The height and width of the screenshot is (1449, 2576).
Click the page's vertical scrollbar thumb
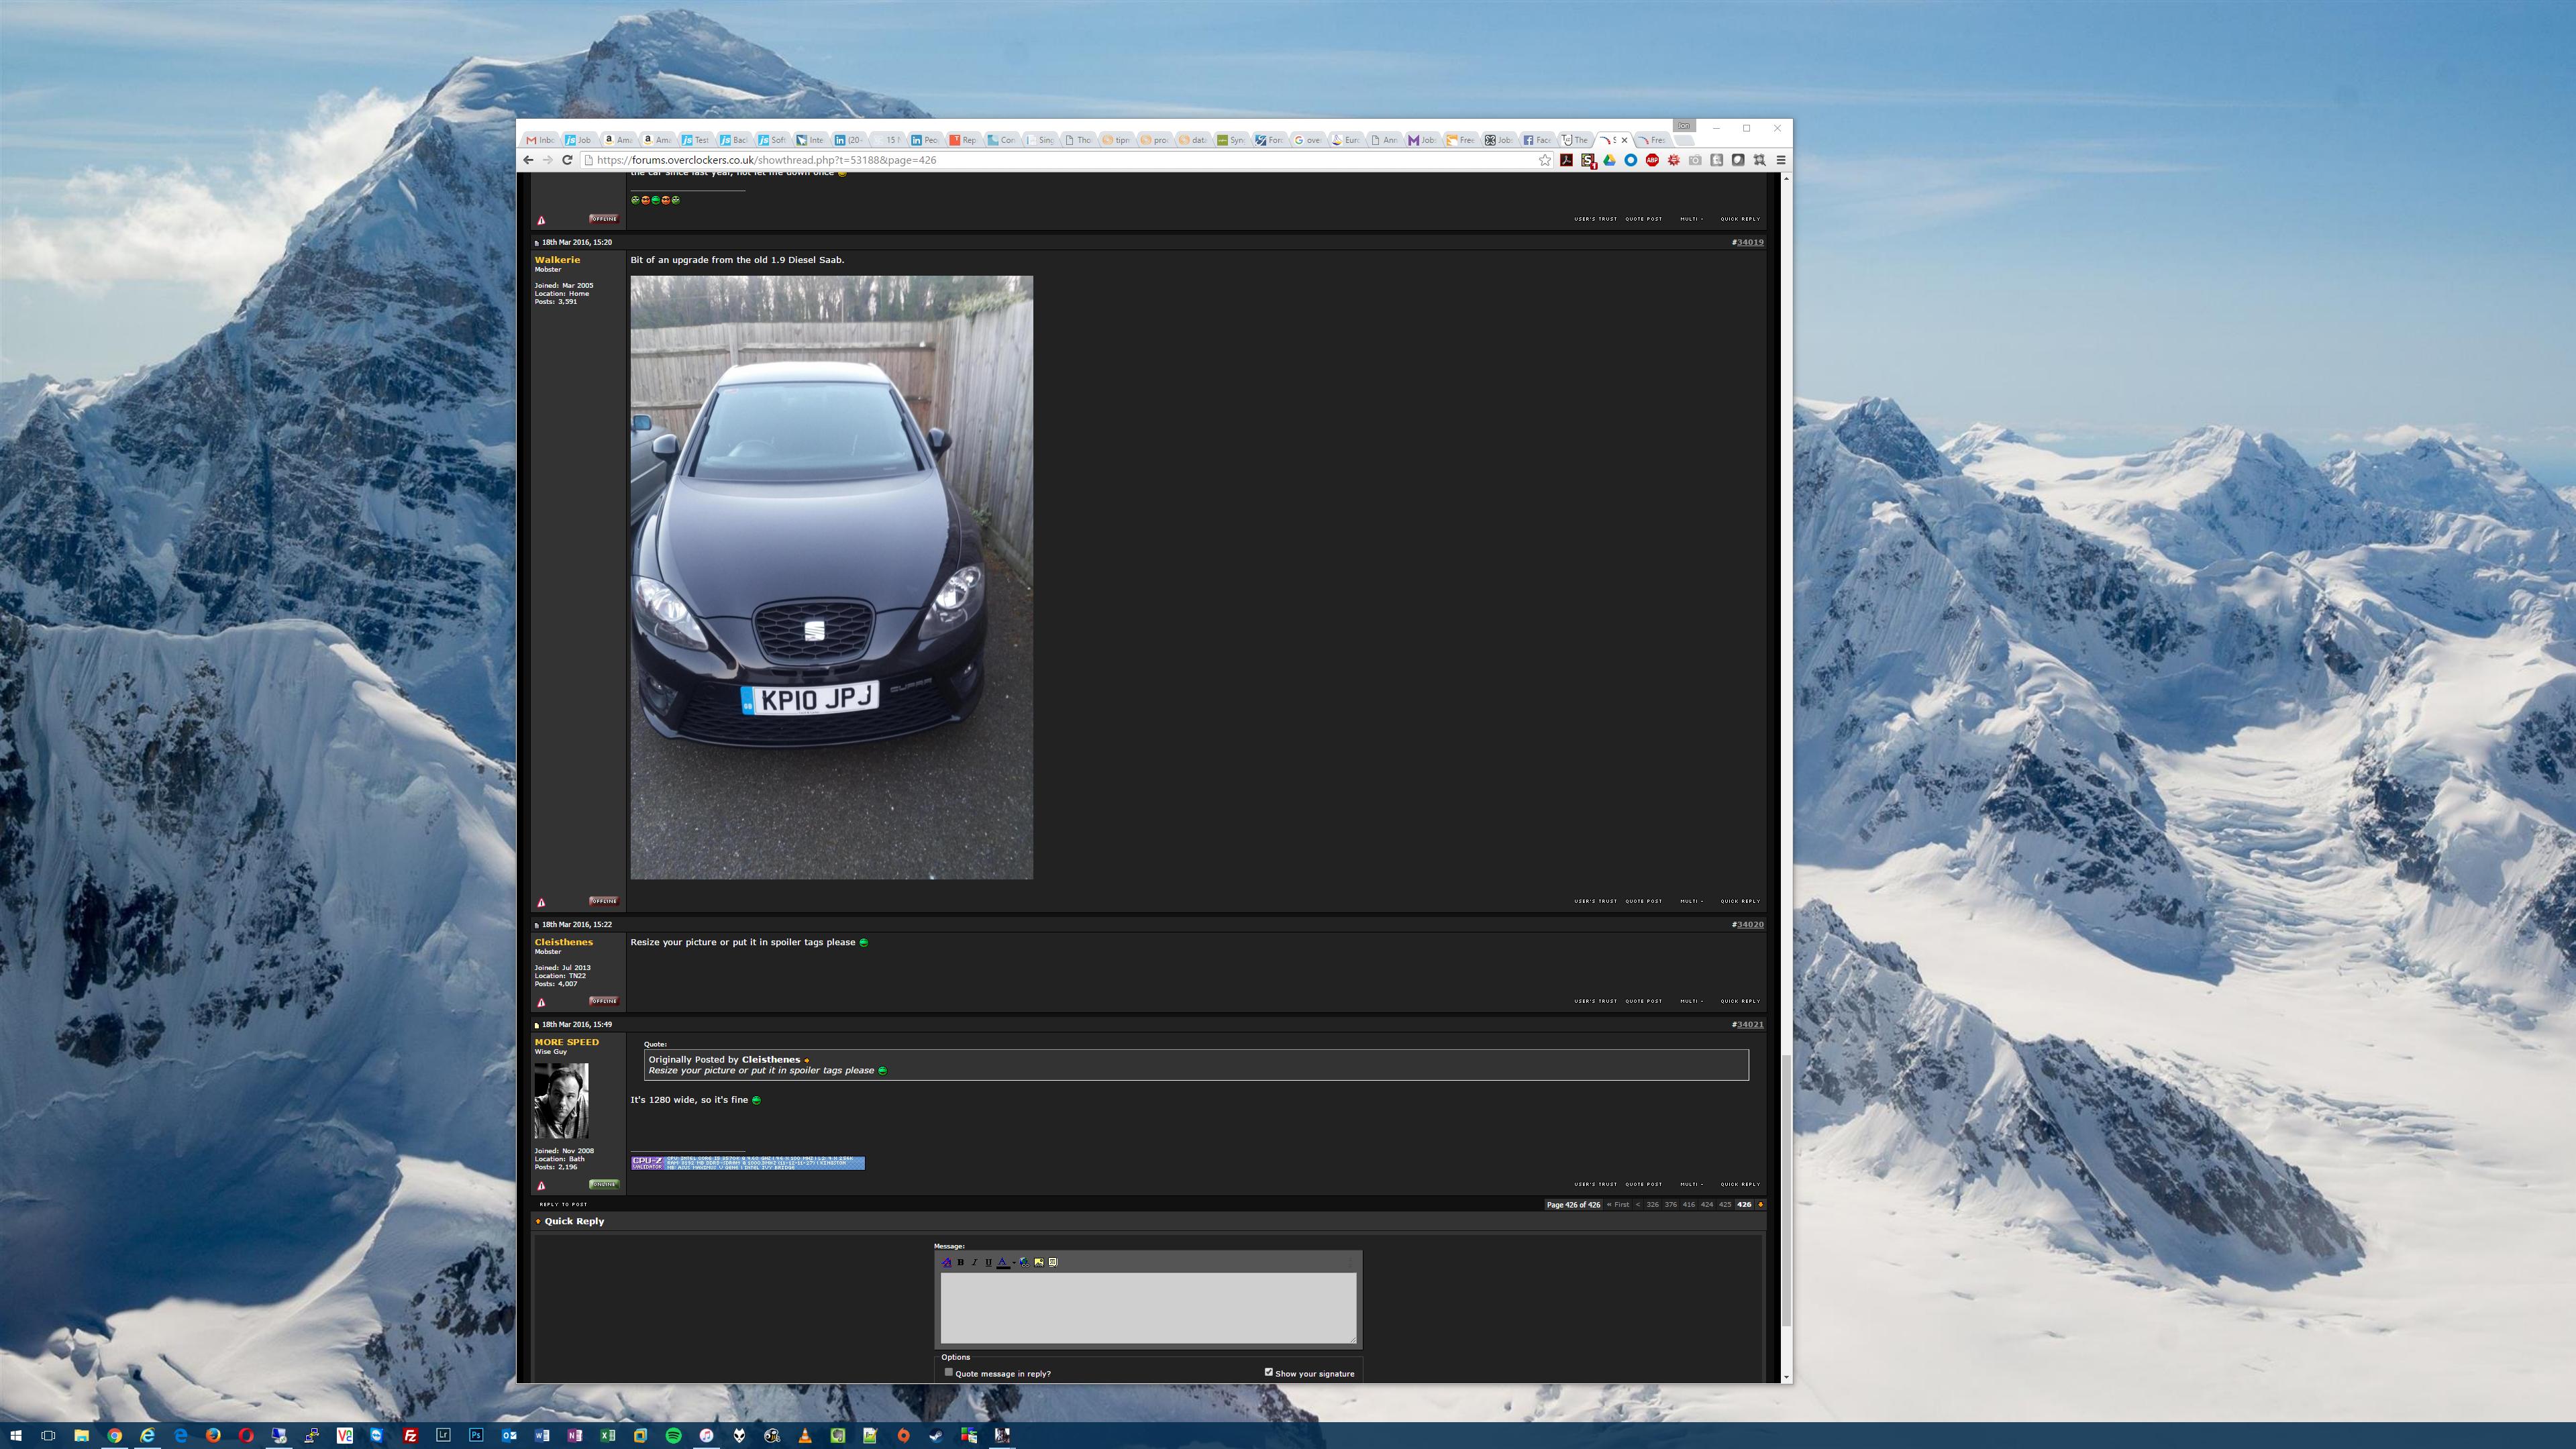click(x=1786, y=1190)
